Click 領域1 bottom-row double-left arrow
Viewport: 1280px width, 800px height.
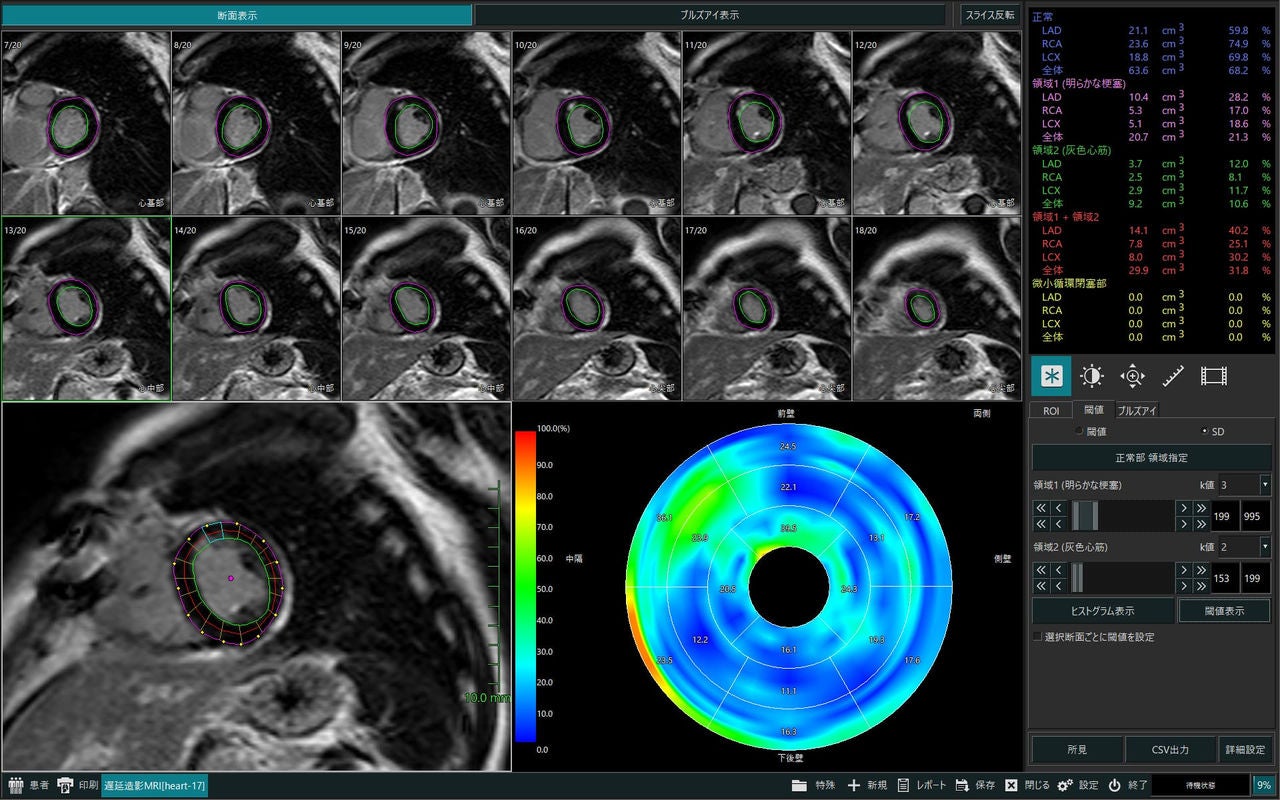[1041, 524]
